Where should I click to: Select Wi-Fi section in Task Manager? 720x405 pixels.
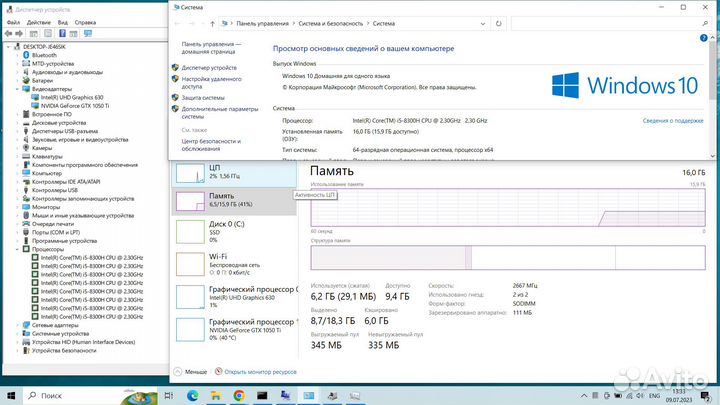234,264
